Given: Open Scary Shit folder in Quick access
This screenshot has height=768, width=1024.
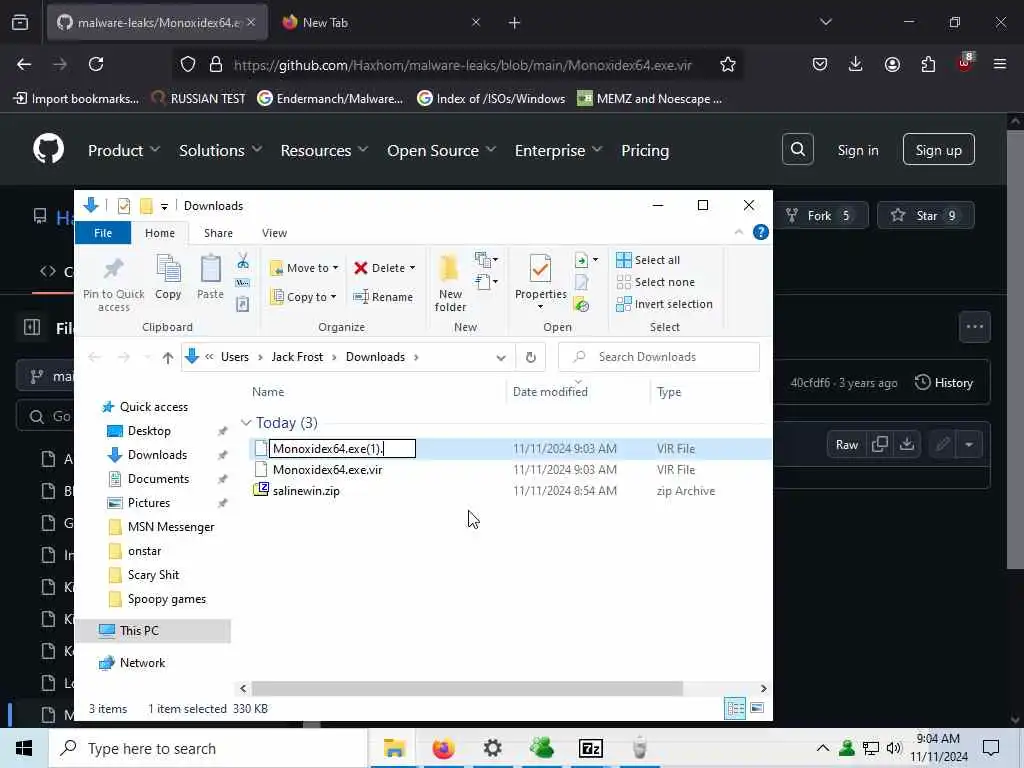Looking at the screenshot, I should coord(153,575).
